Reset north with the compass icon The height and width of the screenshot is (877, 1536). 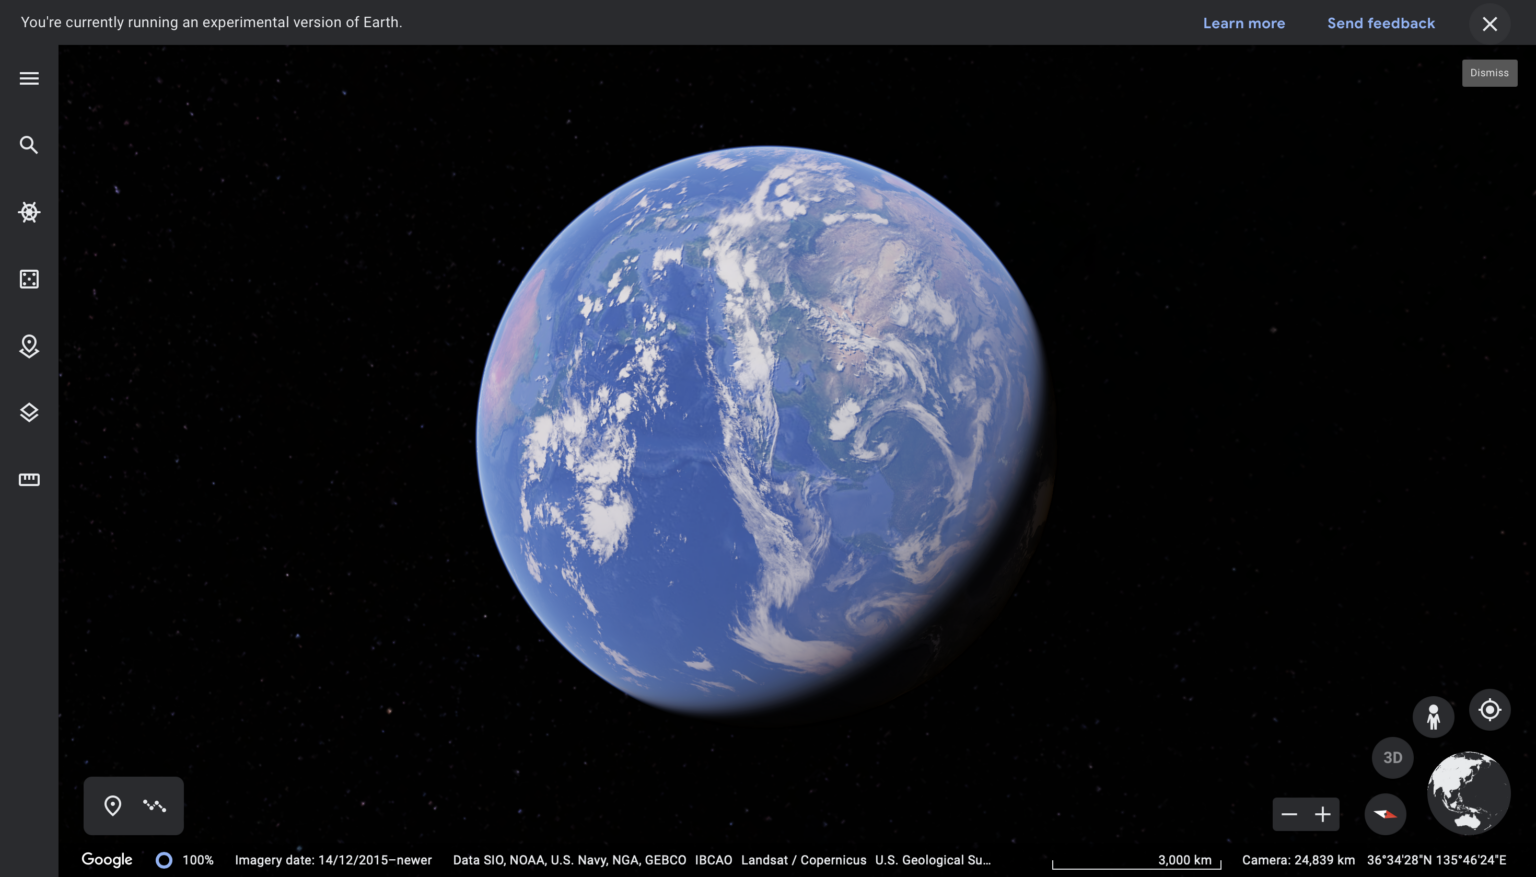point(1385,814)
